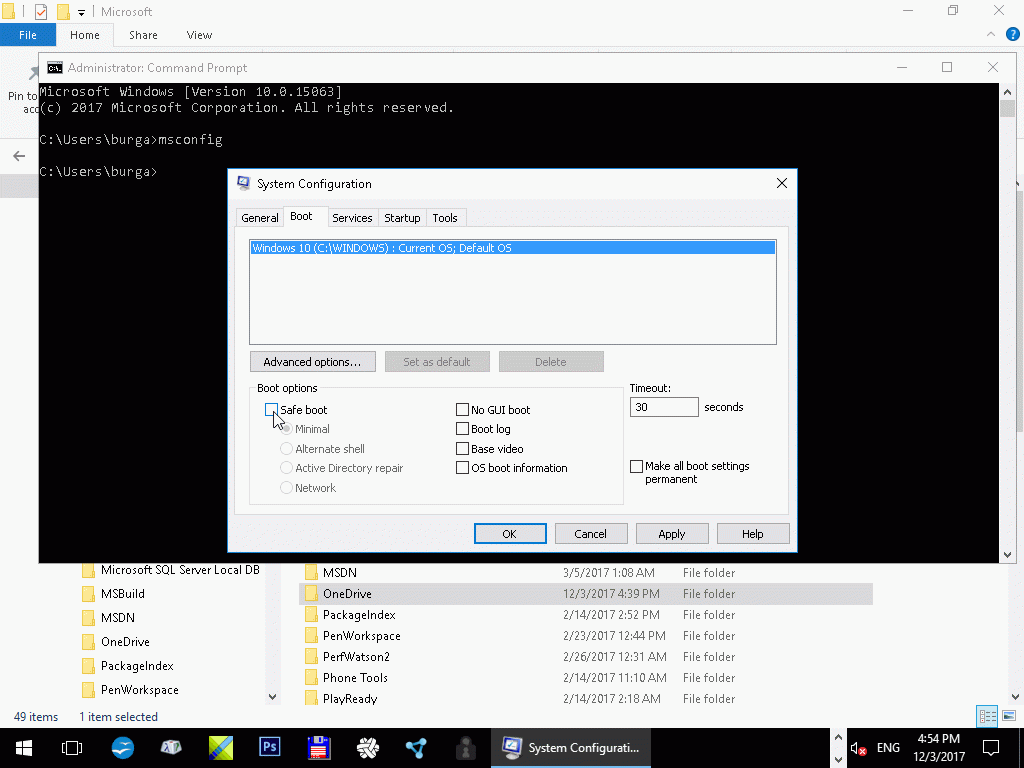The height and width of the screenshot is (768, 1024).
Task: Open the green diagonal pencil taskbar icon
Action: click(x=221, y=748)
